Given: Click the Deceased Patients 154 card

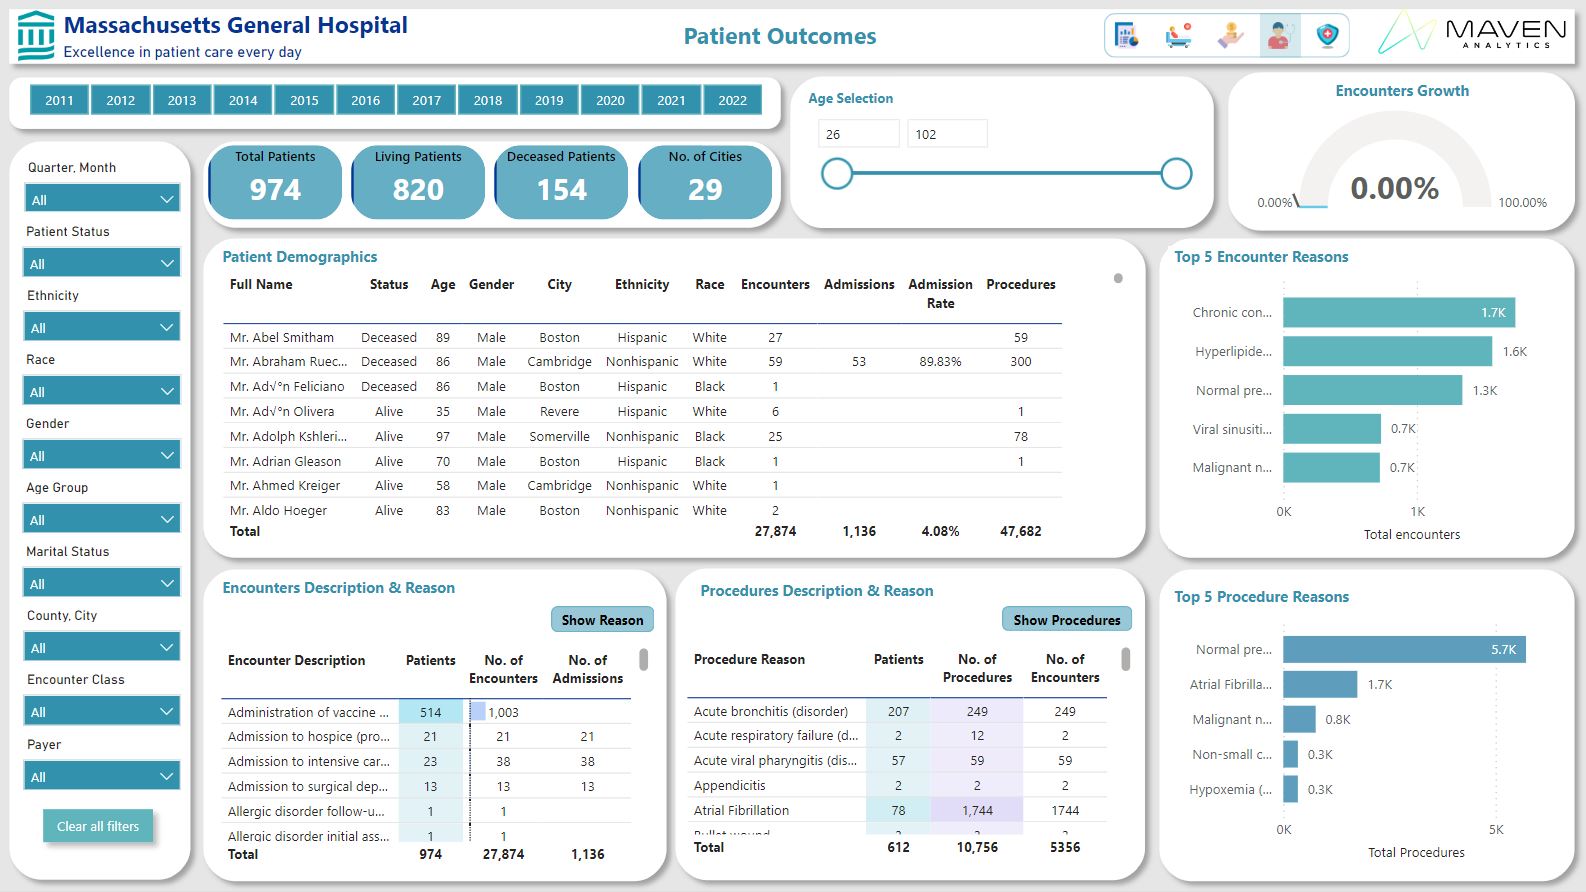Looking at the screenshot, I should (561, 182).
